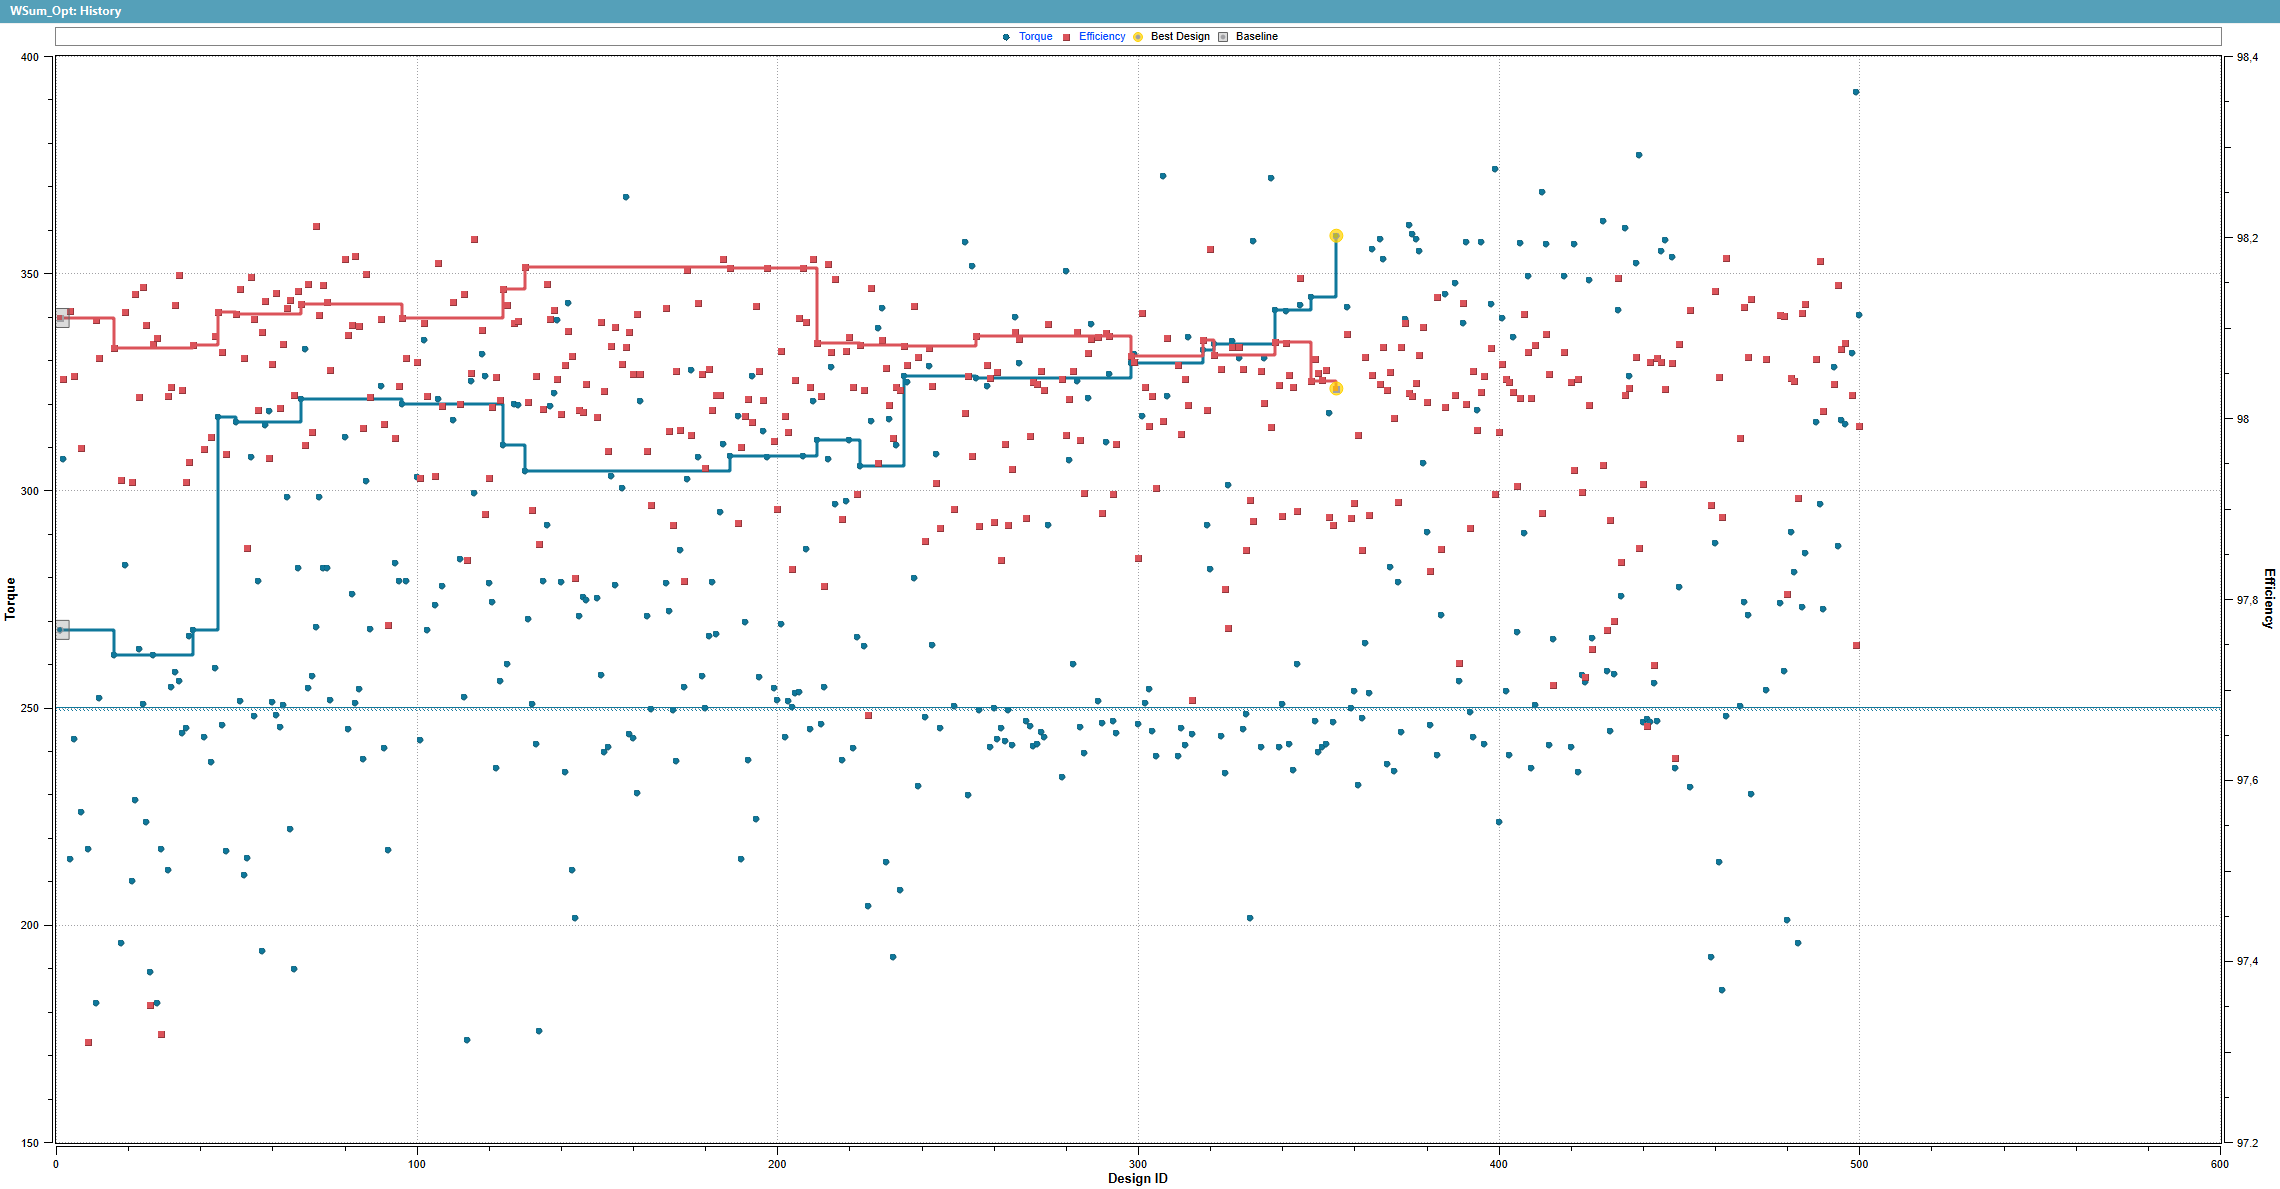Click the Torque axis title on left

click(x=11, y=599)
